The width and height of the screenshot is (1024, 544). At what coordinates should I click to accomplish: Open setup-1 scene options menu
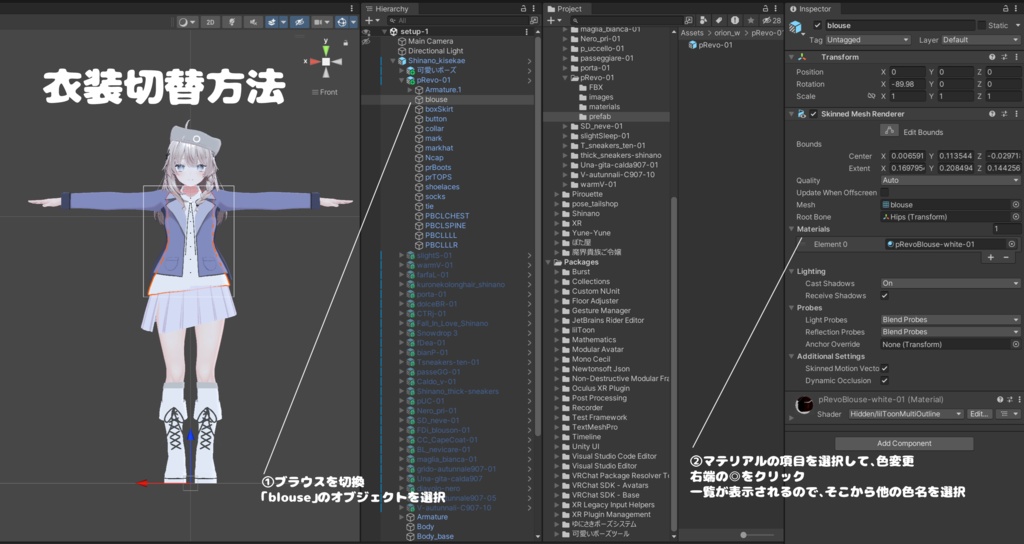click(526, 31)
